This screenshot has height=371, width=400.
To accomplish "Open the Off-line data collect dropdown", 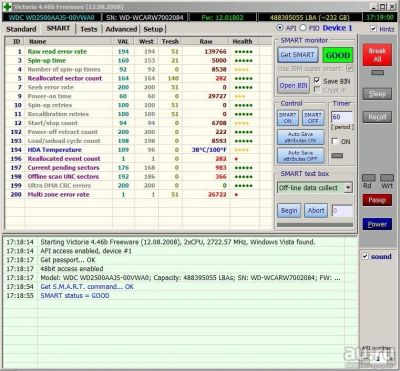I will [348, 188].
